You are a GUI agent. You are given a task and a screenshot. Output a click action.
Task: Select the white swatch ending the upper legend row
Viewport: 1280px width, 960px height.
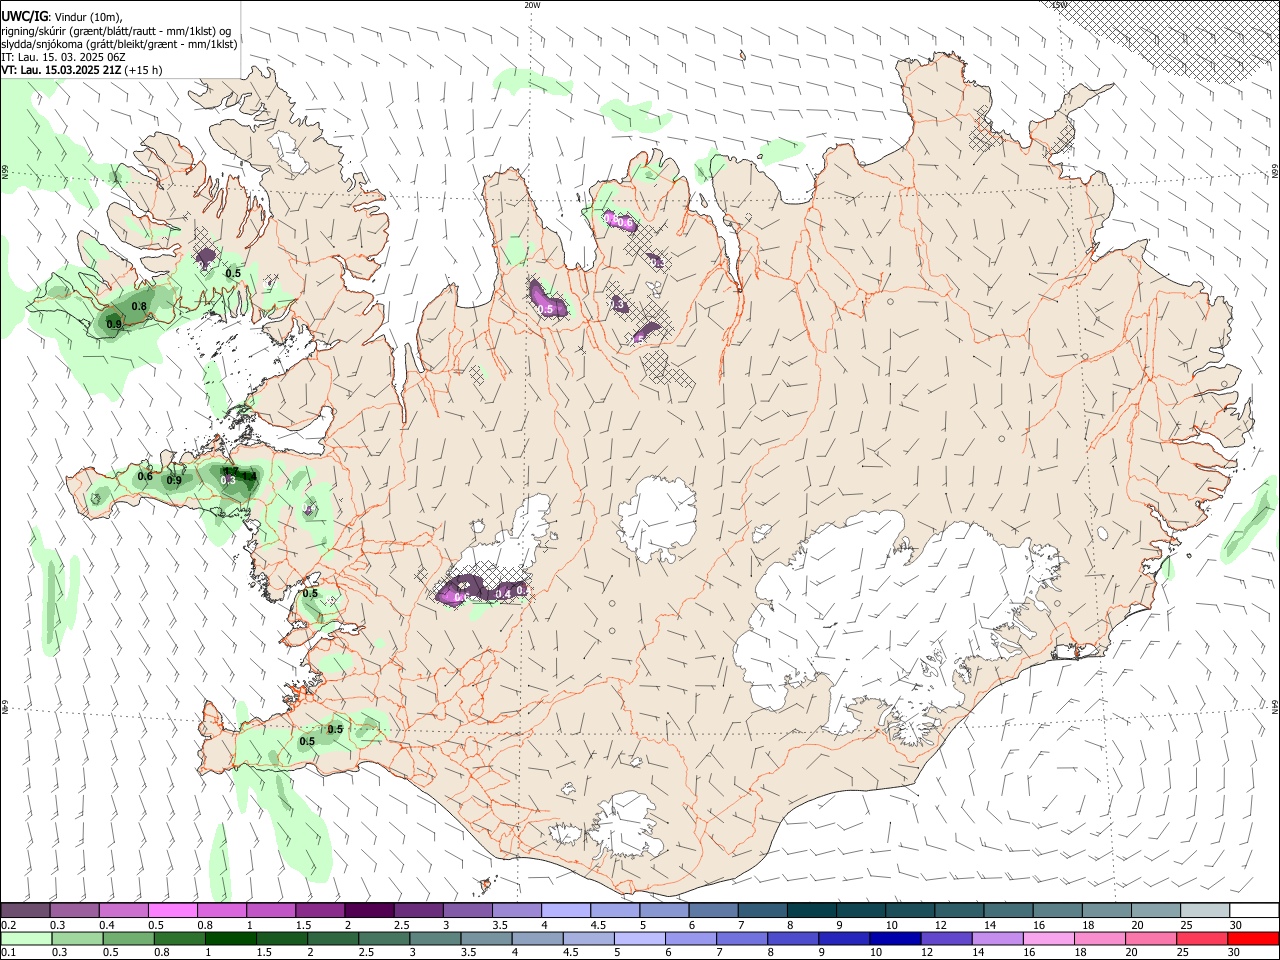pos(1253,911)
